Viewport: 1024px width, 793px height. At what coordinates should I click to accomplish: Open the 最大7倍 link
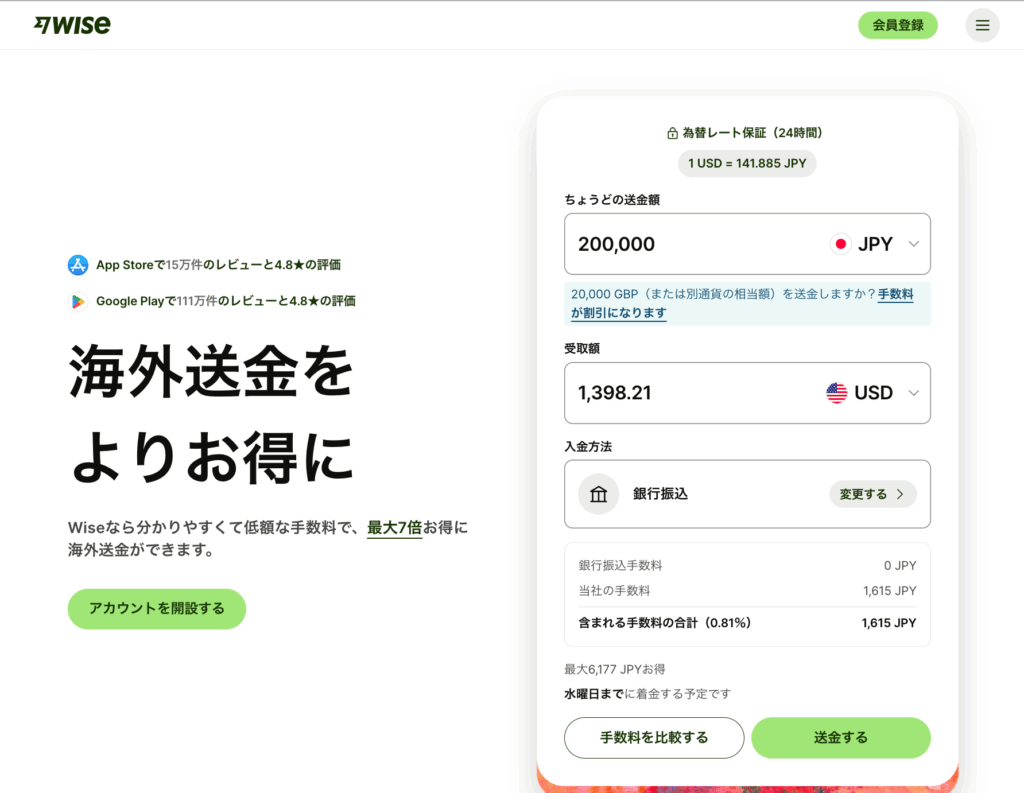pos(394,528)
